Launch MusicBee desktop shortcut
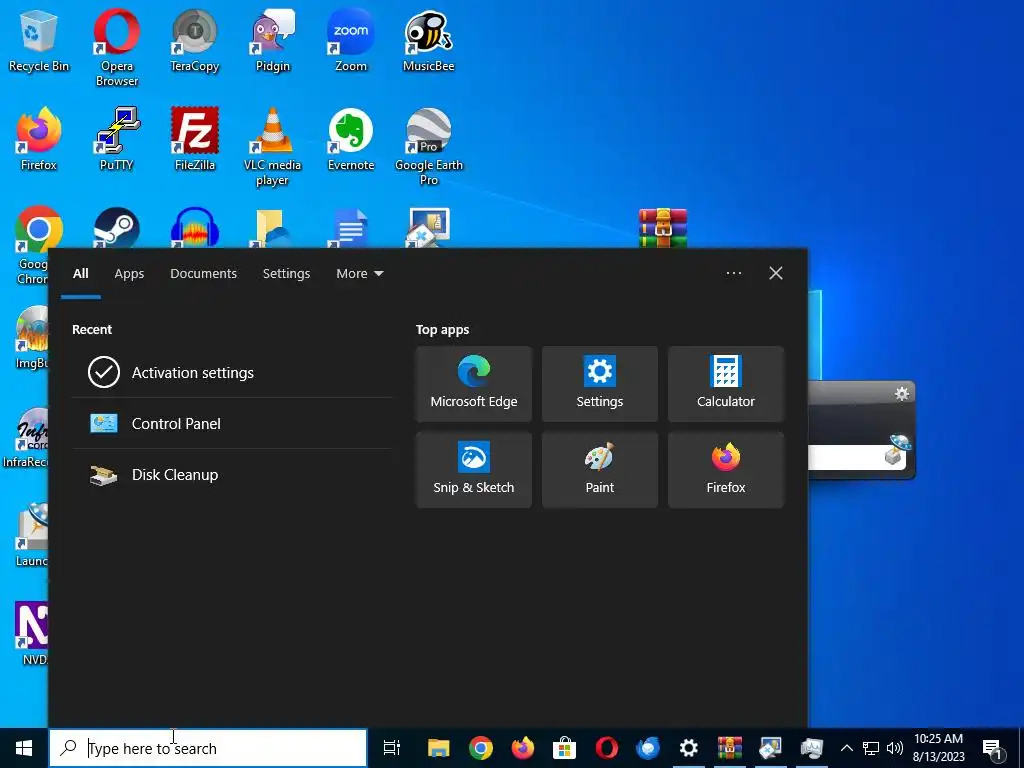This screenshot has width=1024, height=768. pos(428,40)
